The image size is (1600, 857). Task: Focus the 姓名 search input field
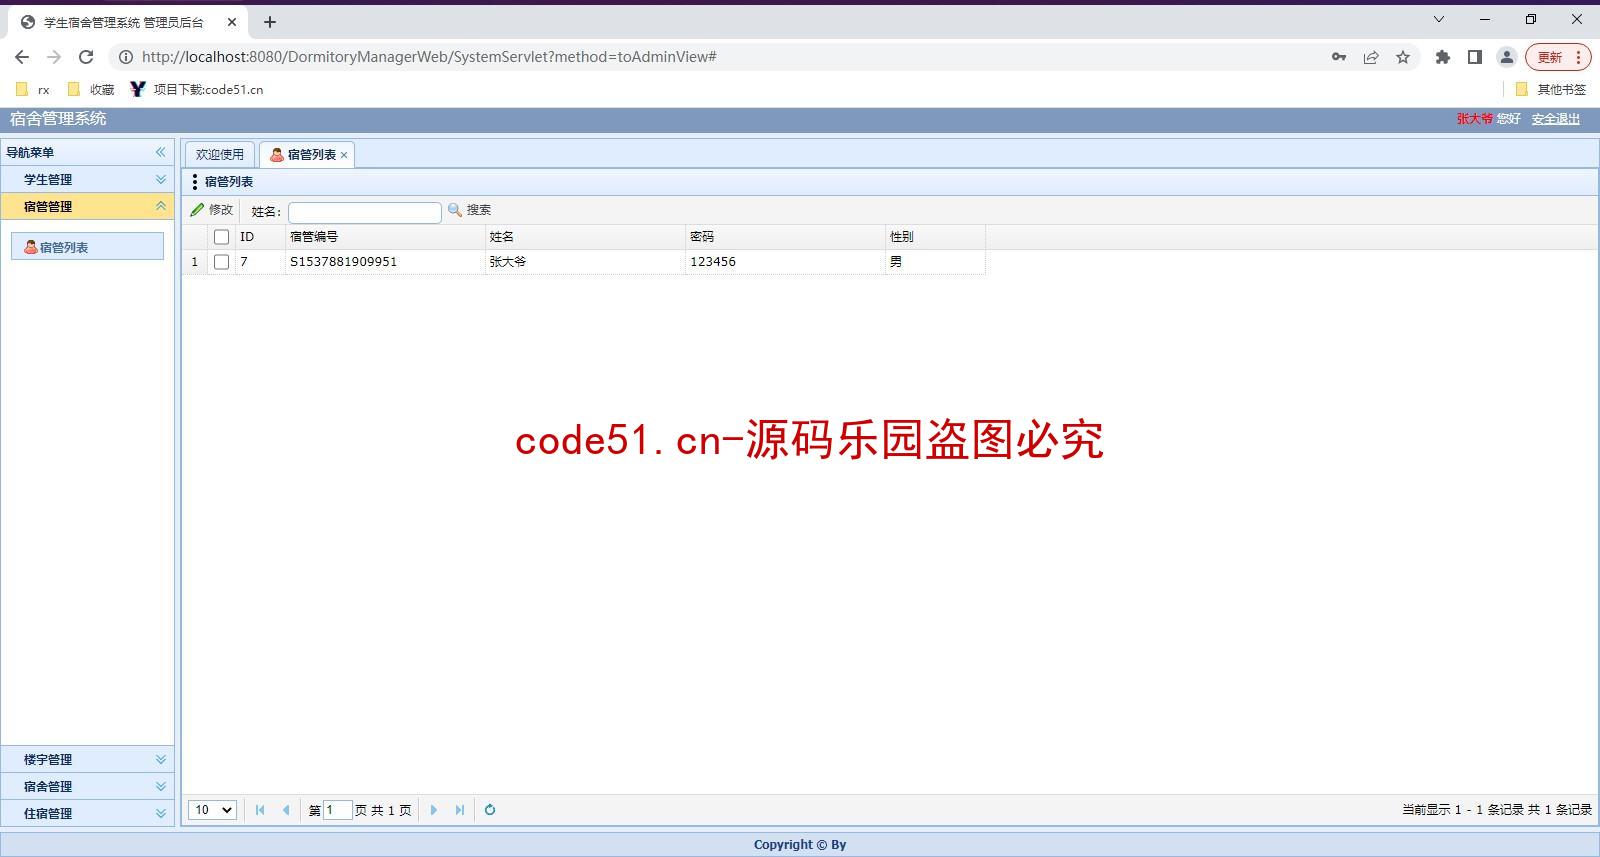coord(365,212)
